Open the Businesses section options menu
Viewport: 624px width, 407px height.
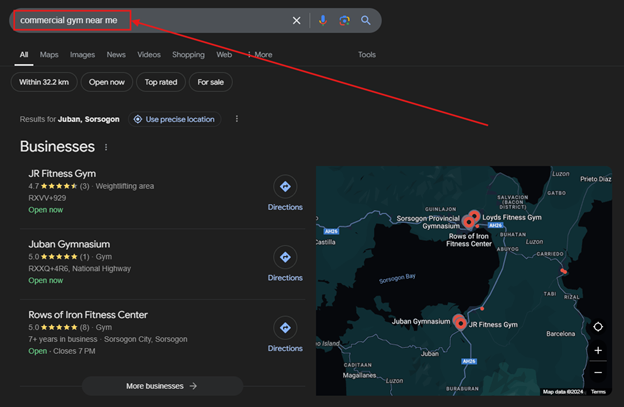pyautogui.click(x=106, y=147)
